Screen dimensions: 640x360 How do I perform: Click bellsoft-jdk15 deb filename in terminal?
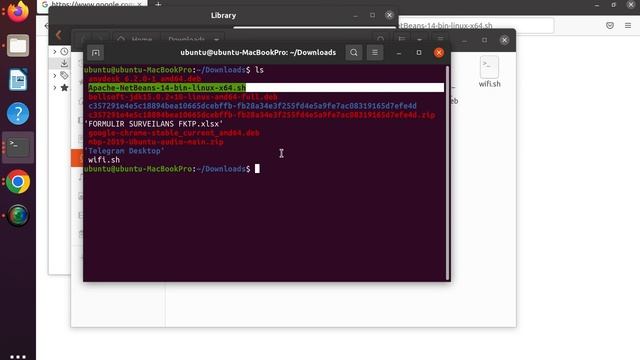click(x=183, y=97)
